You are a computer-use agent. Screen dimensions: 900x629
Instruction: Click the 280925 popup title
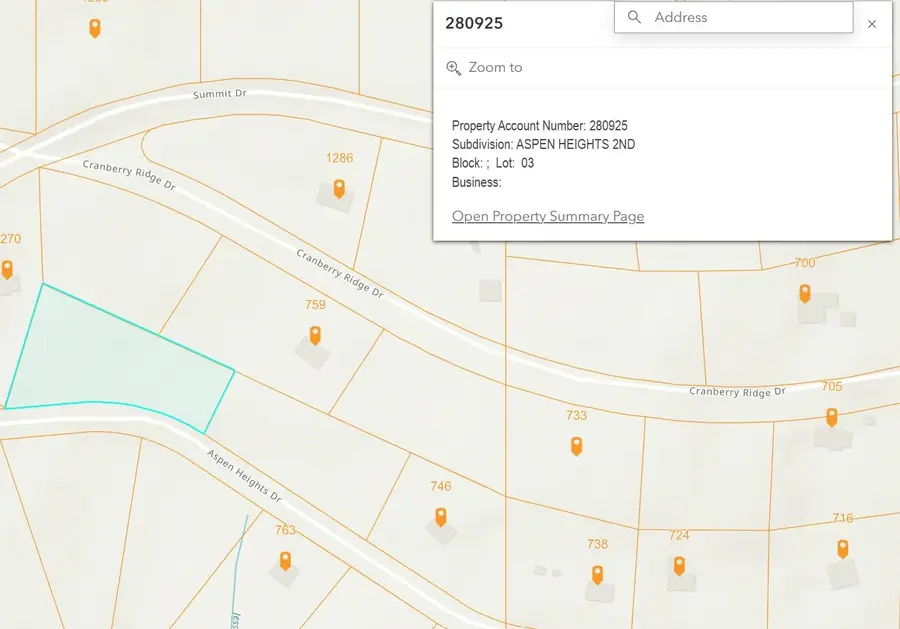point(474,23)
